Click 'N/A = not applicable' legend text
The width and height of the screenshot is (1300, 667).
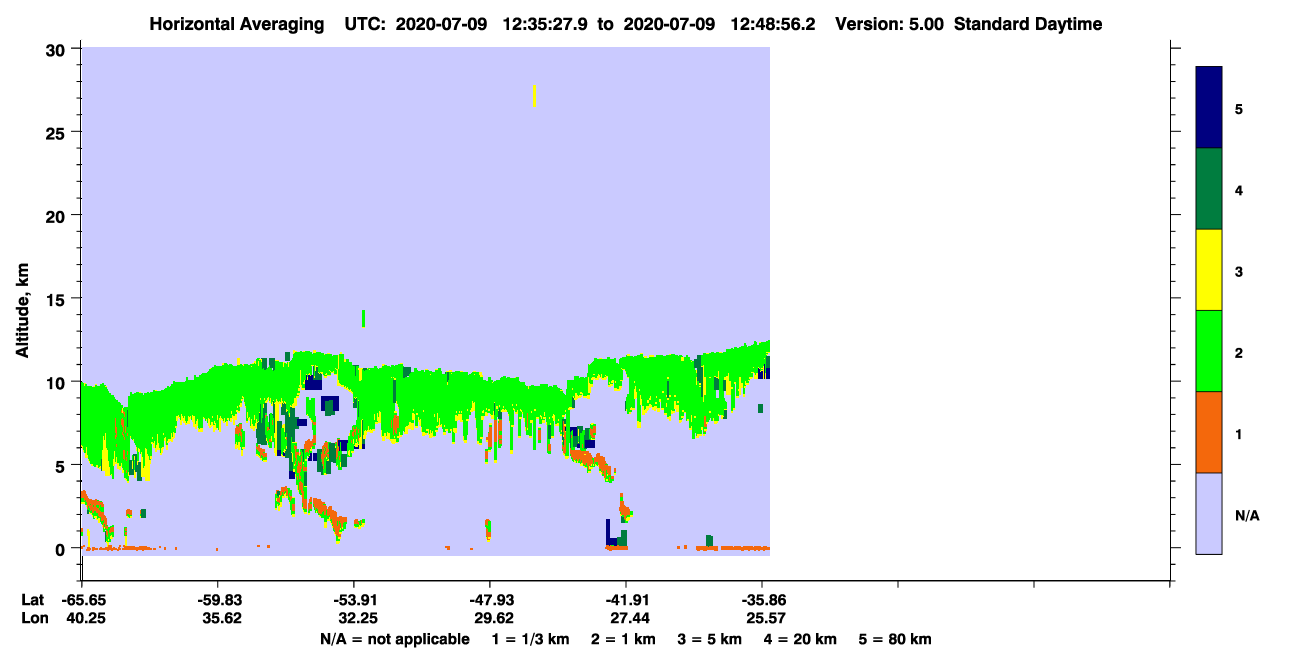395,639
